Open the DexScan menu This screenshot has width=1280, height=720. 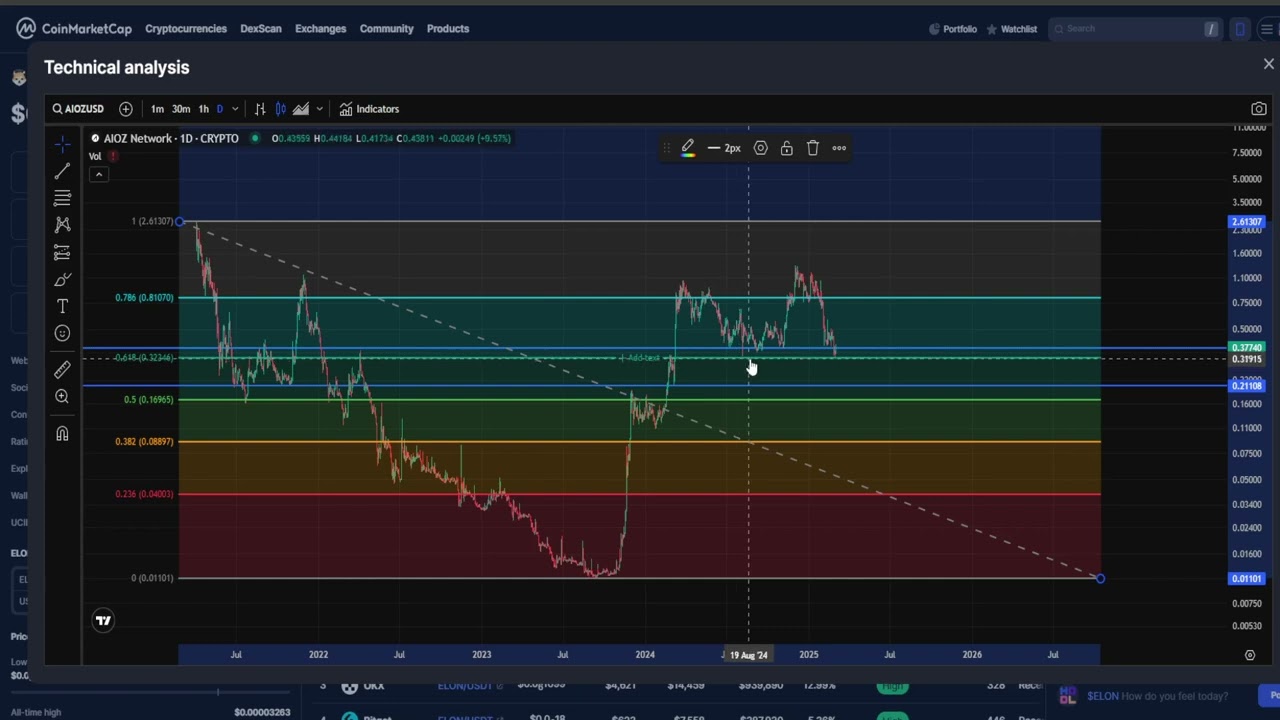click(261, 28)
